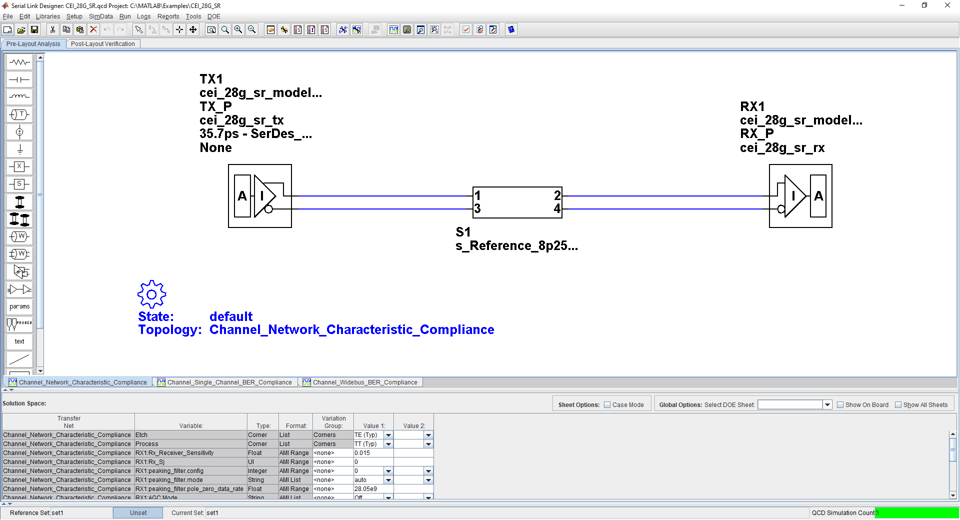Open the Channel_Widebus_BER_Compliance sheet tab
The height and width of the screenshot is (520, 960).
tap(364, 382)
